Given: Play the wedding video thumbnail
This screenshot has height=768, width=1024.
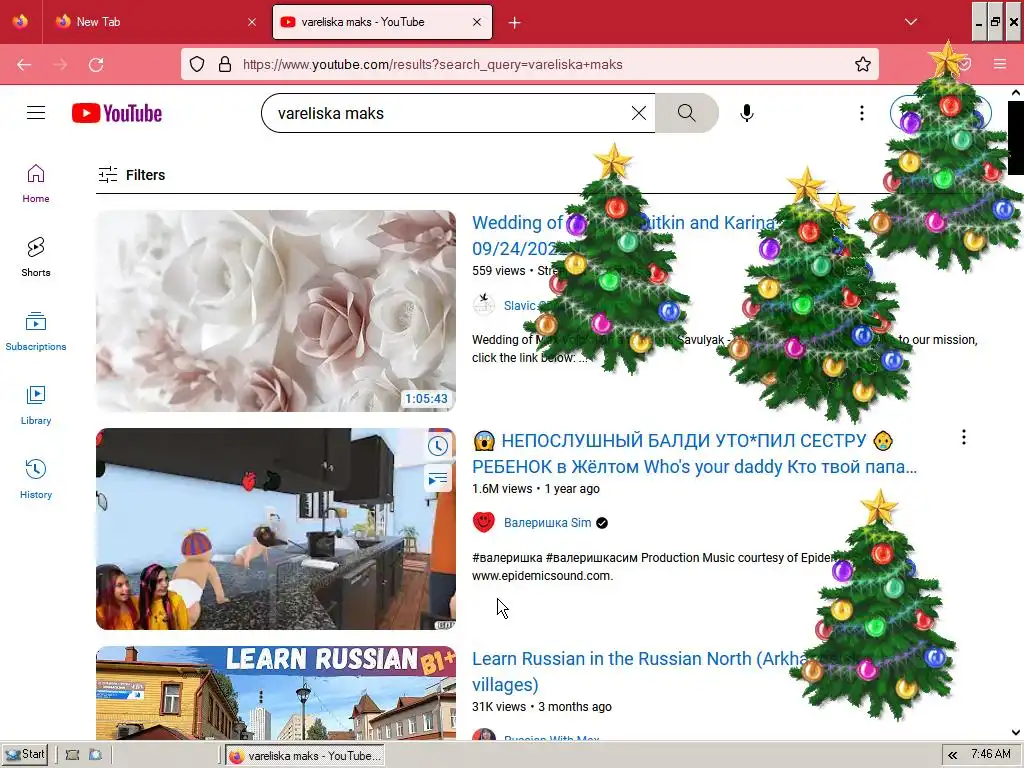Looking at the screenshot, I should (x=276, y=311).
